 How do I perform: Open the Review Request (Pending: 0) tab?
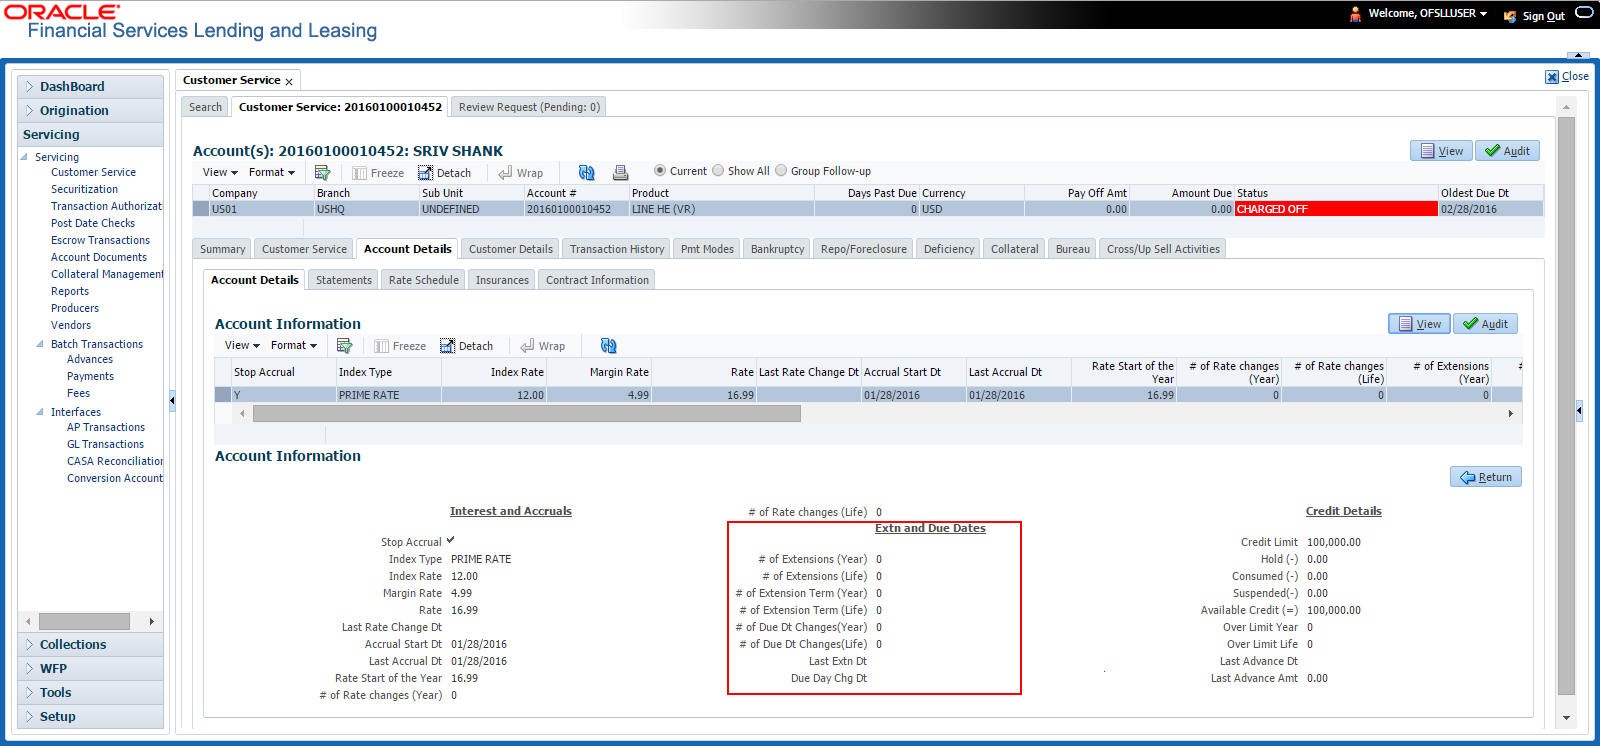[x=529, y=107]
